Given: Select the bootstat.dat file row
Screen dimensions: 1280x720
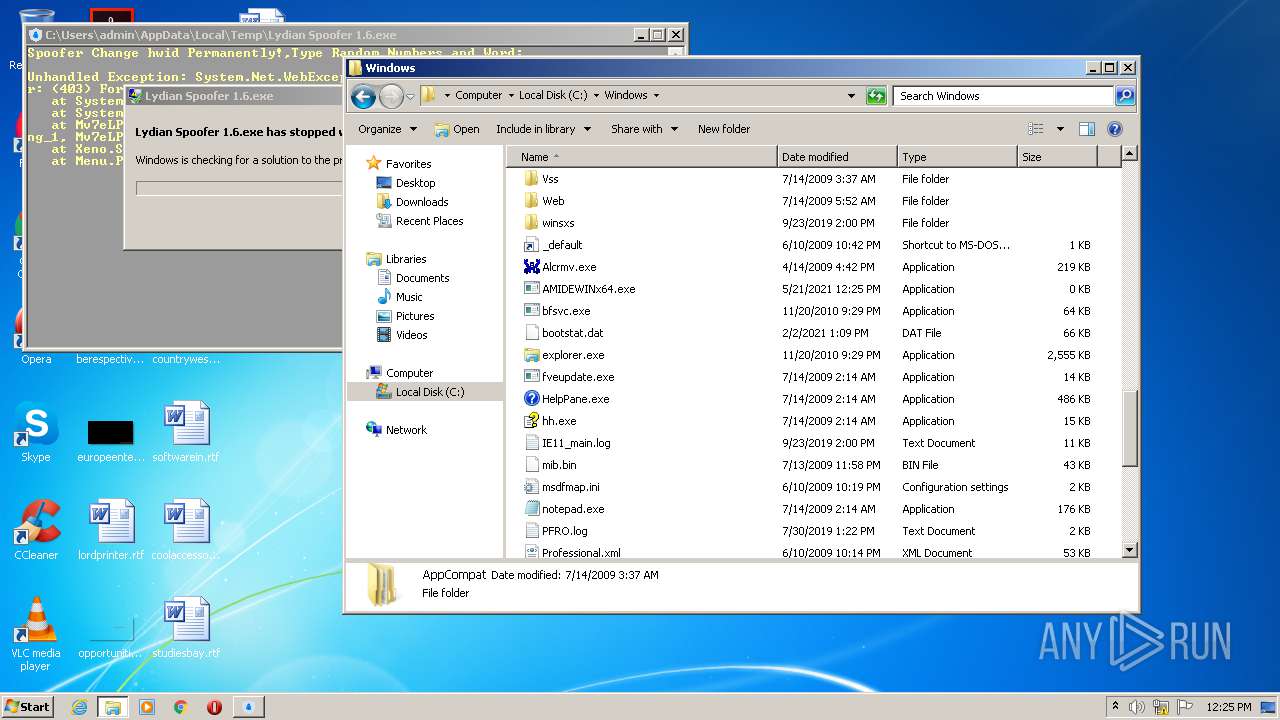Looking at the screenshot, I should tap(813, 333).
